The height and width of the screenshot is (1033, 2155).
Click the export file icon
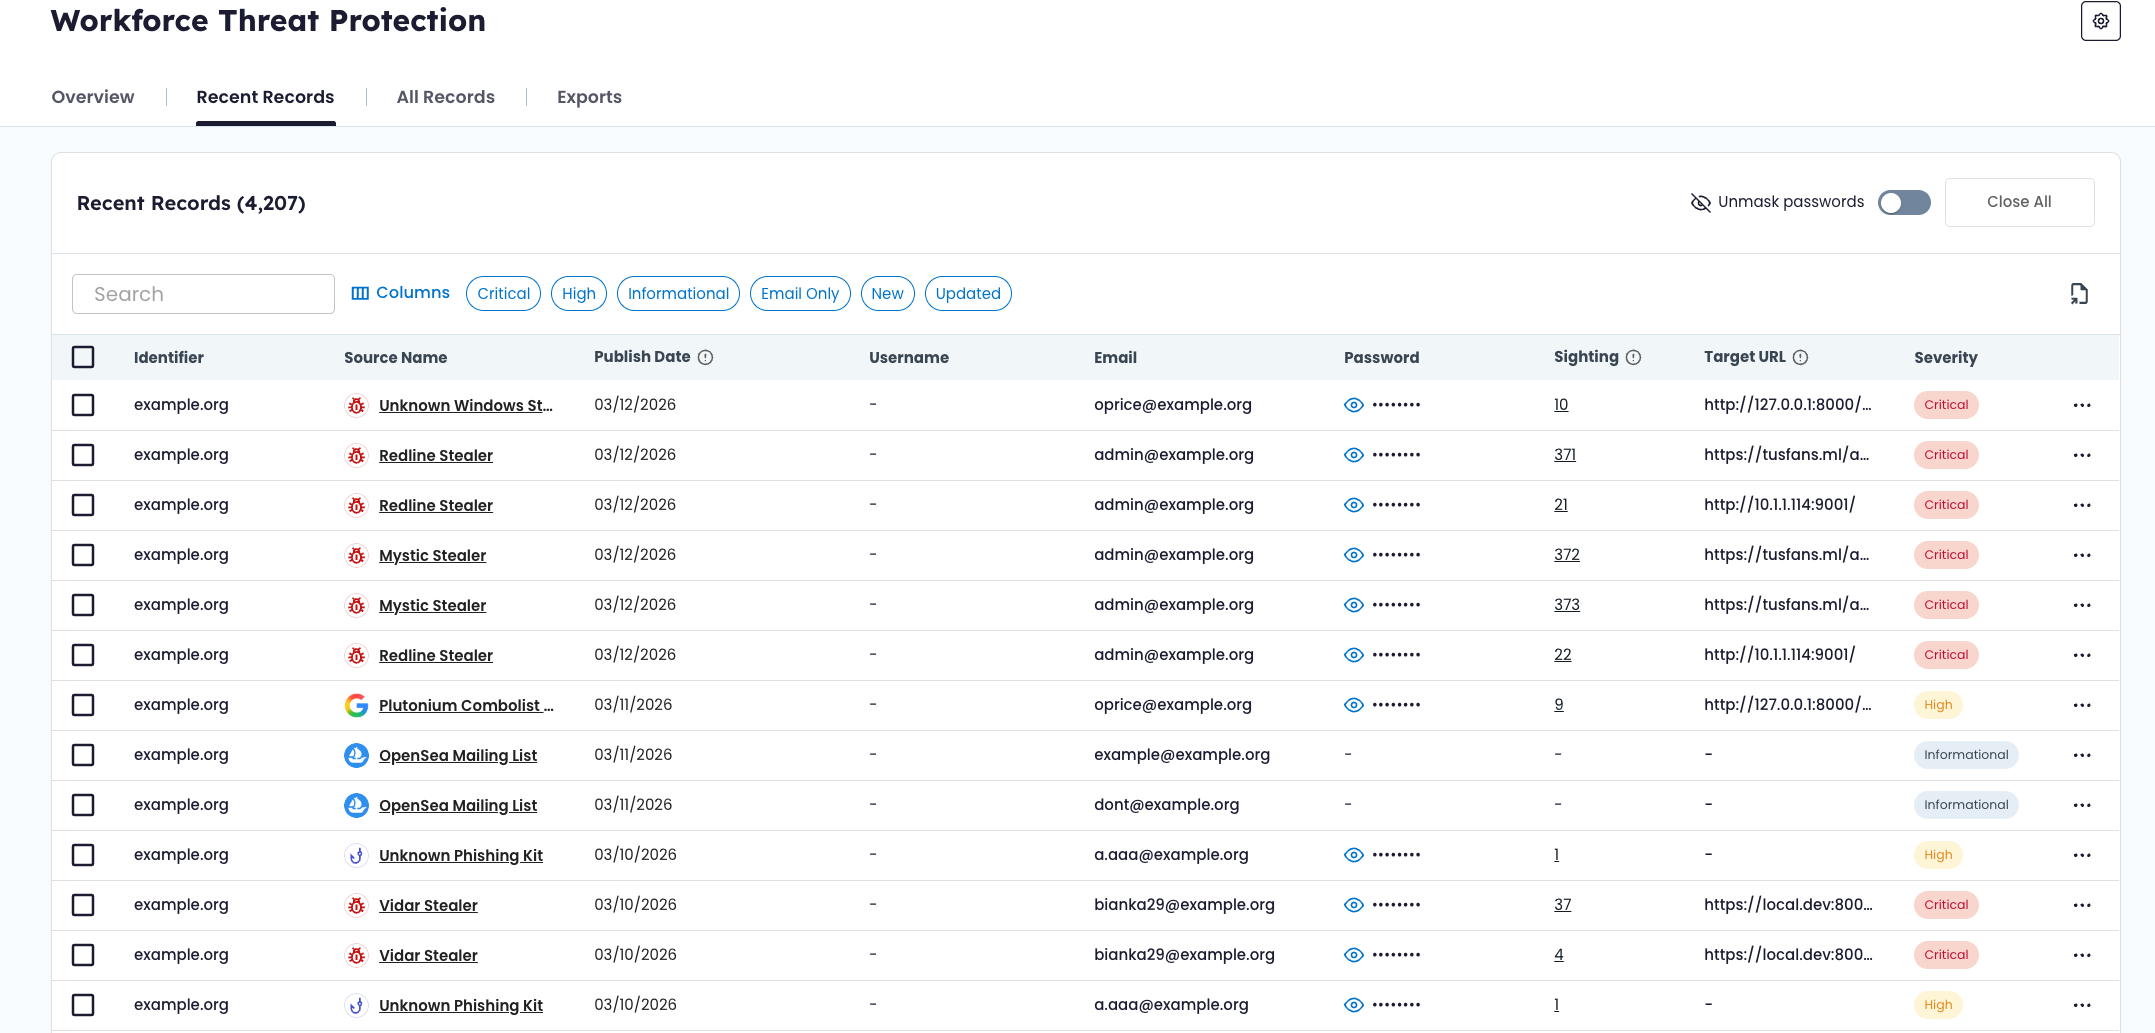[x=2079, y=294]
